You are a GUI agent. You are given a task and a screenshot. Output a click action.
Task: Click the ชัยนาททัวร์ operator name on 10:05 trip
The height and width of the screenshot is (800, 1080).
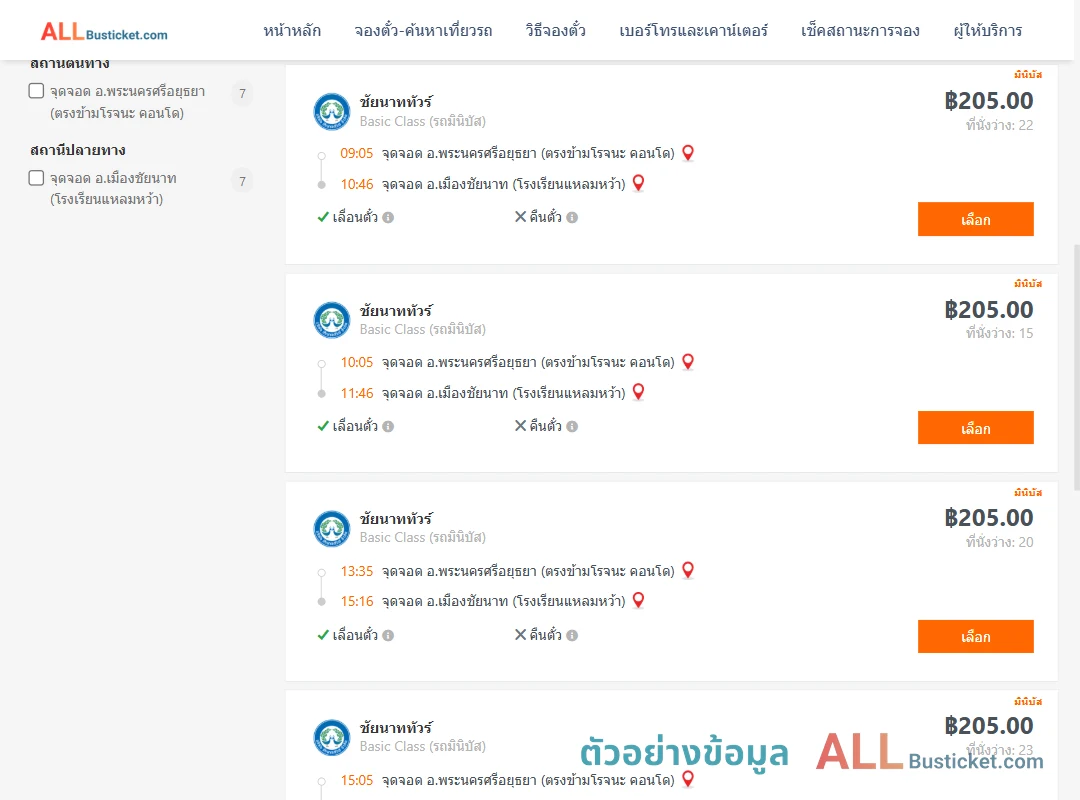396,311
